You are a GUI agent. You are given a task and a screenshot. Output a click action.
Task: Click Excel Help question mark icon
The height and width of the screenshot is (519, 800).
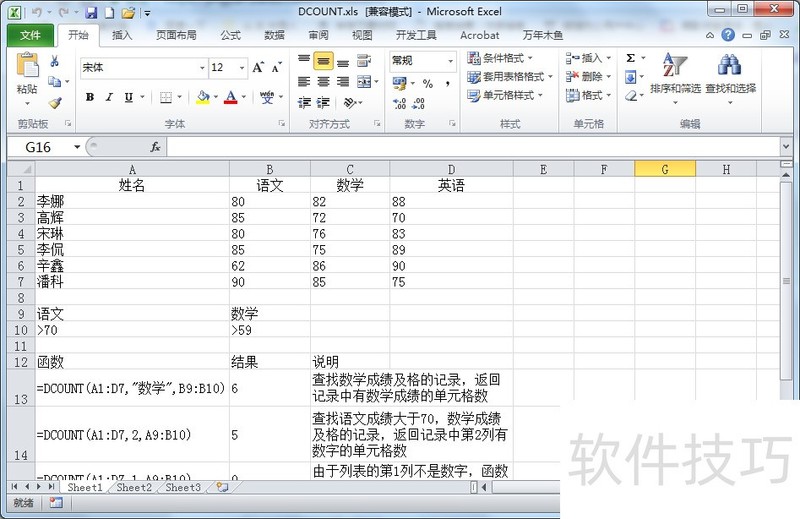(x=728, y=35)
